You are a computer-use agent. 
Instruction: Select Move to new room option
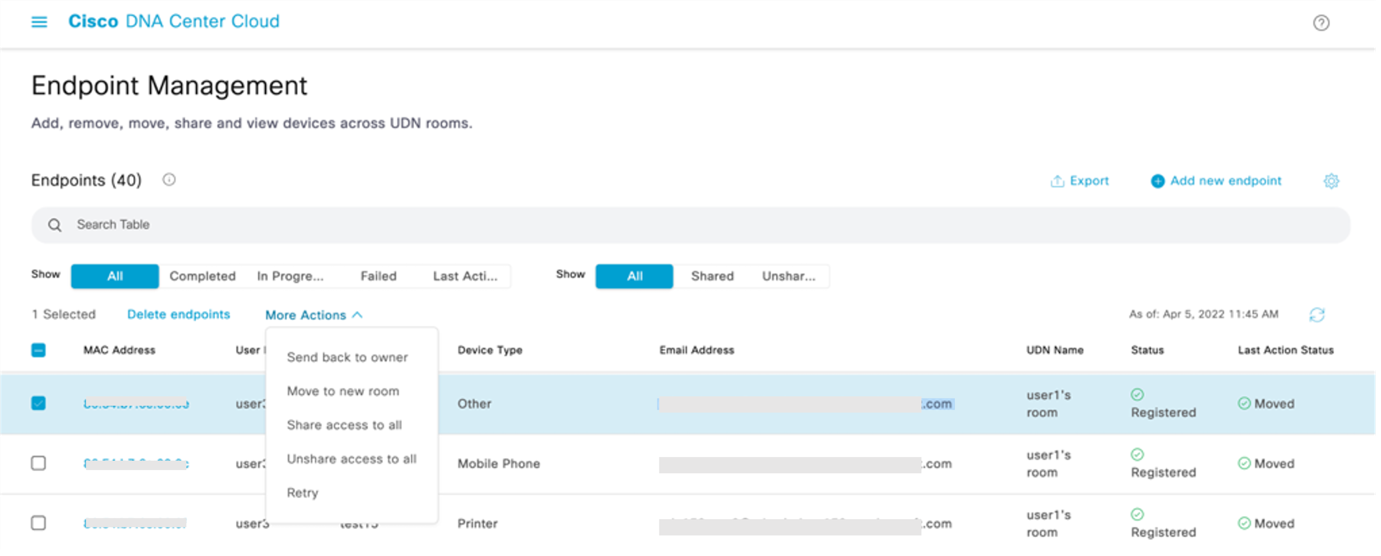[343, 391]
